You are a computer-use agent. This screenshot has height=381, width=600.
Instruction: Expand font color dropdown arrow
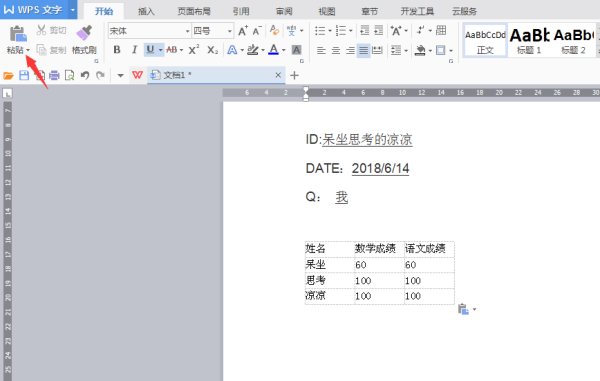pos(284,50)
